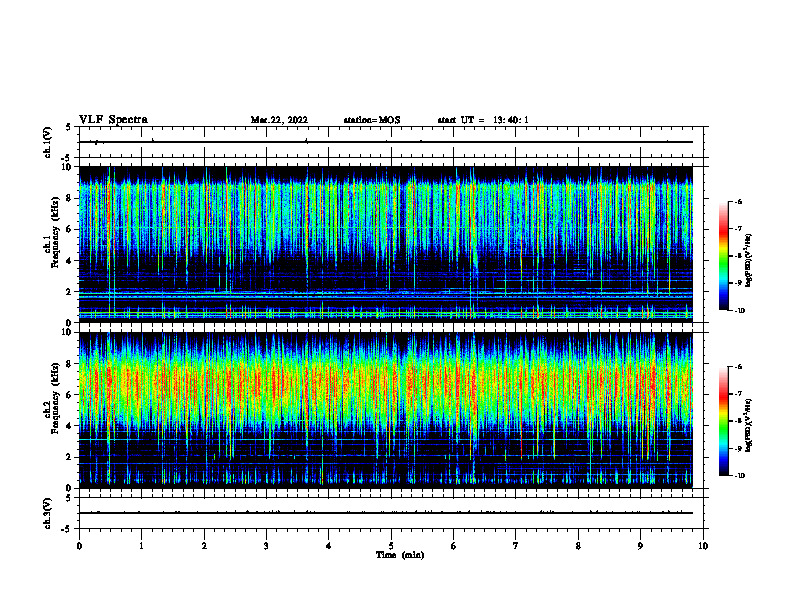Click the ch.2 spectrogram color bar

(724, 421)
